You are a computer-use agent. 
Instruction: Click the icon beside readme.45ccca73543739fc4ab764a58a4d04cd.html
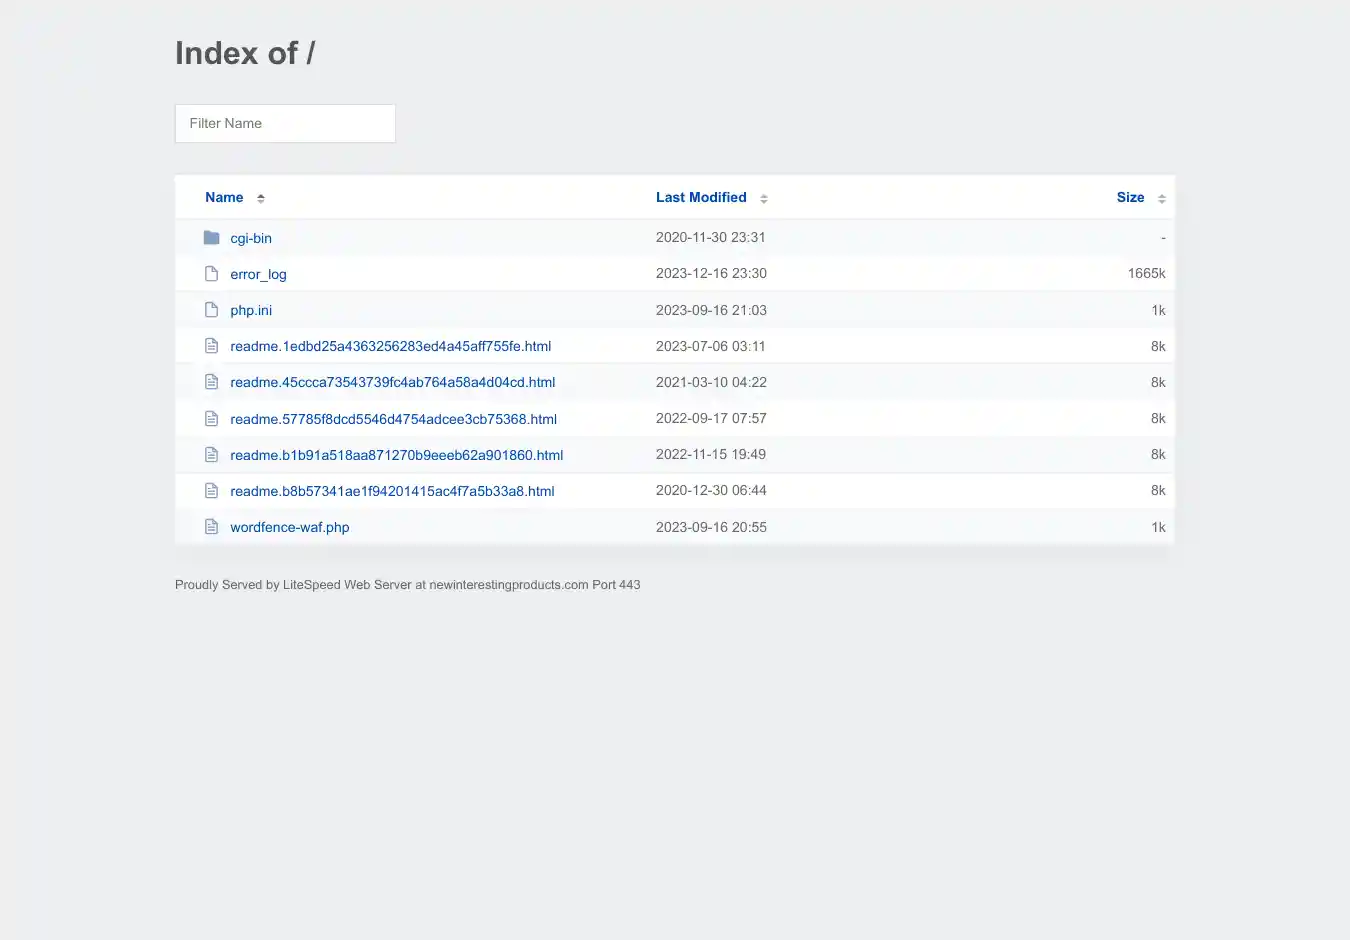coord(211,382)
